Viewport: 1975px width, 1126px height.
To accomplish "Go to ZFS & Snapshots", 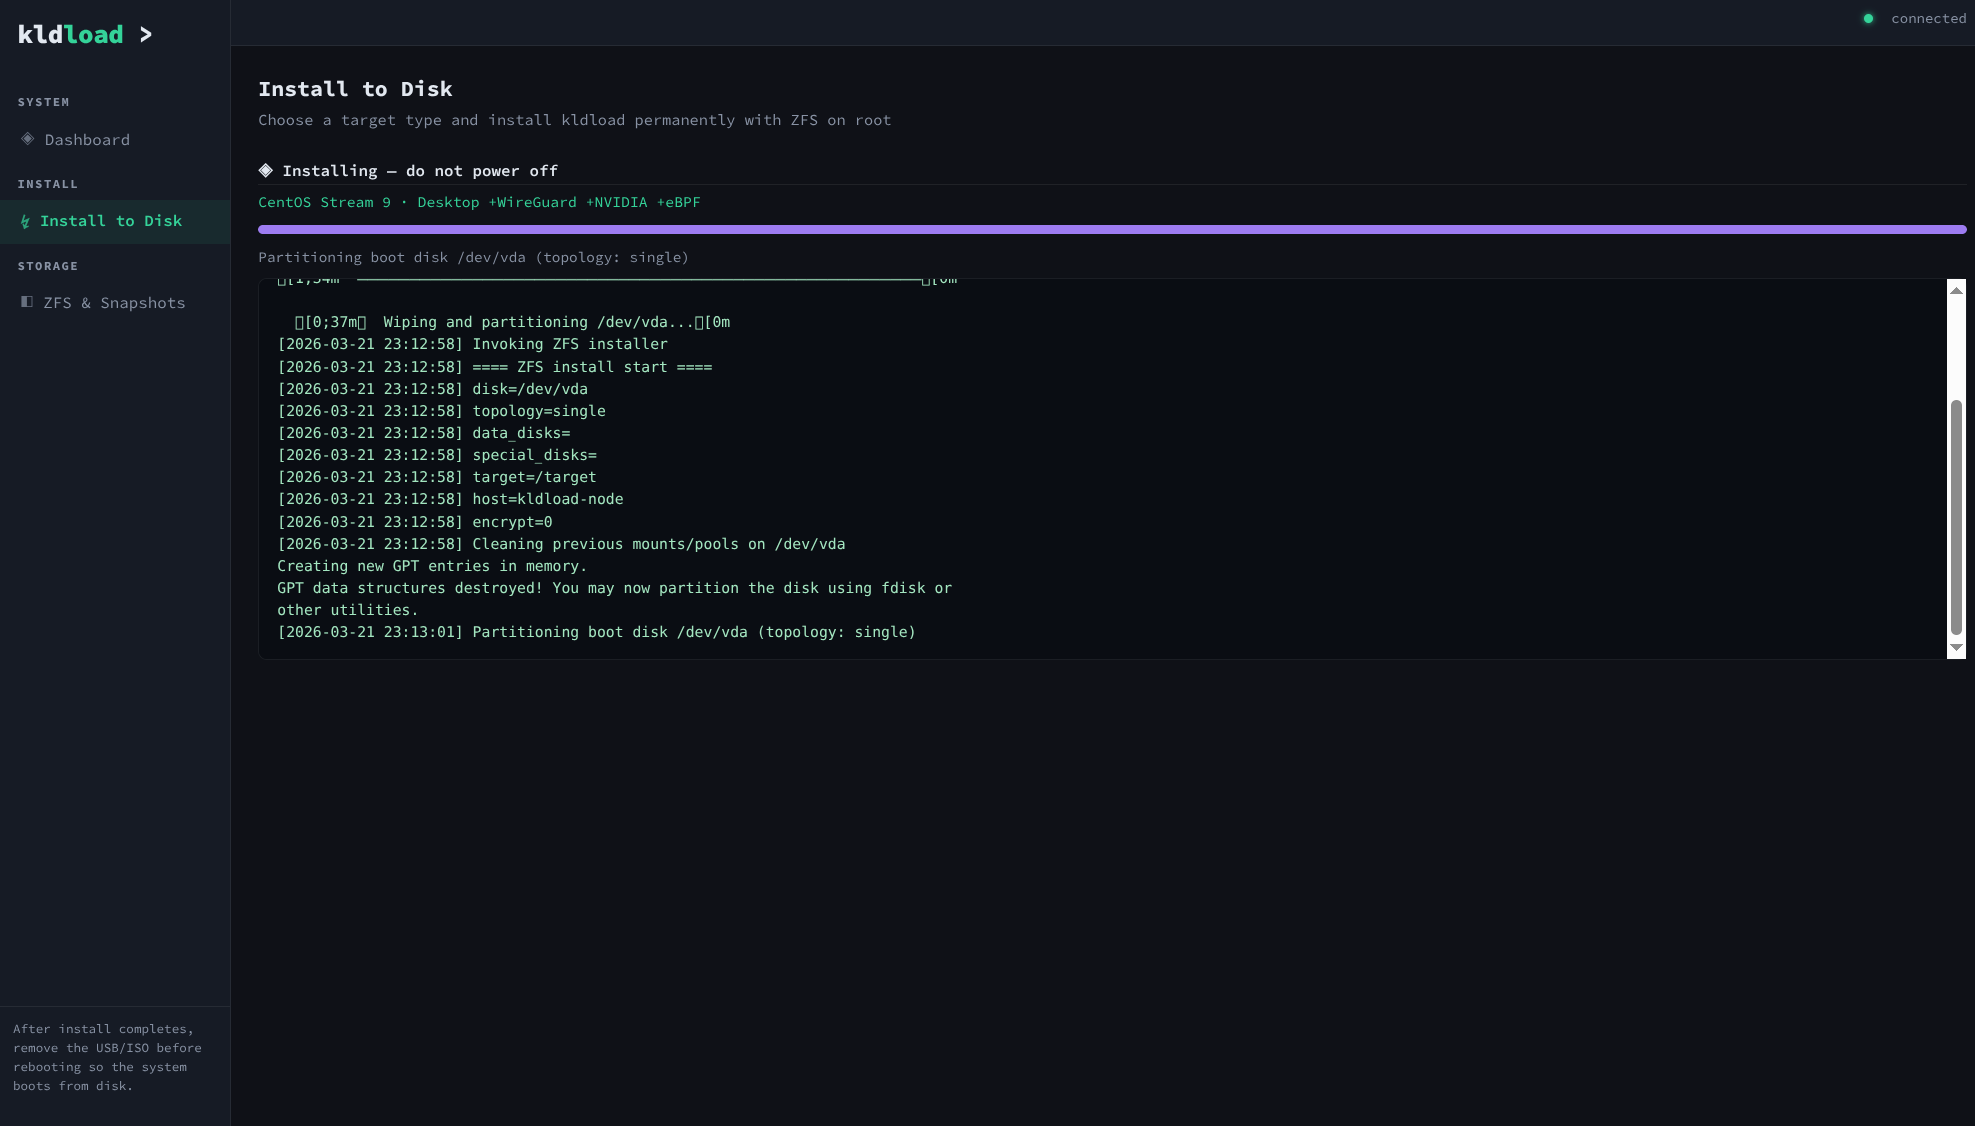I will pos(114,303).
